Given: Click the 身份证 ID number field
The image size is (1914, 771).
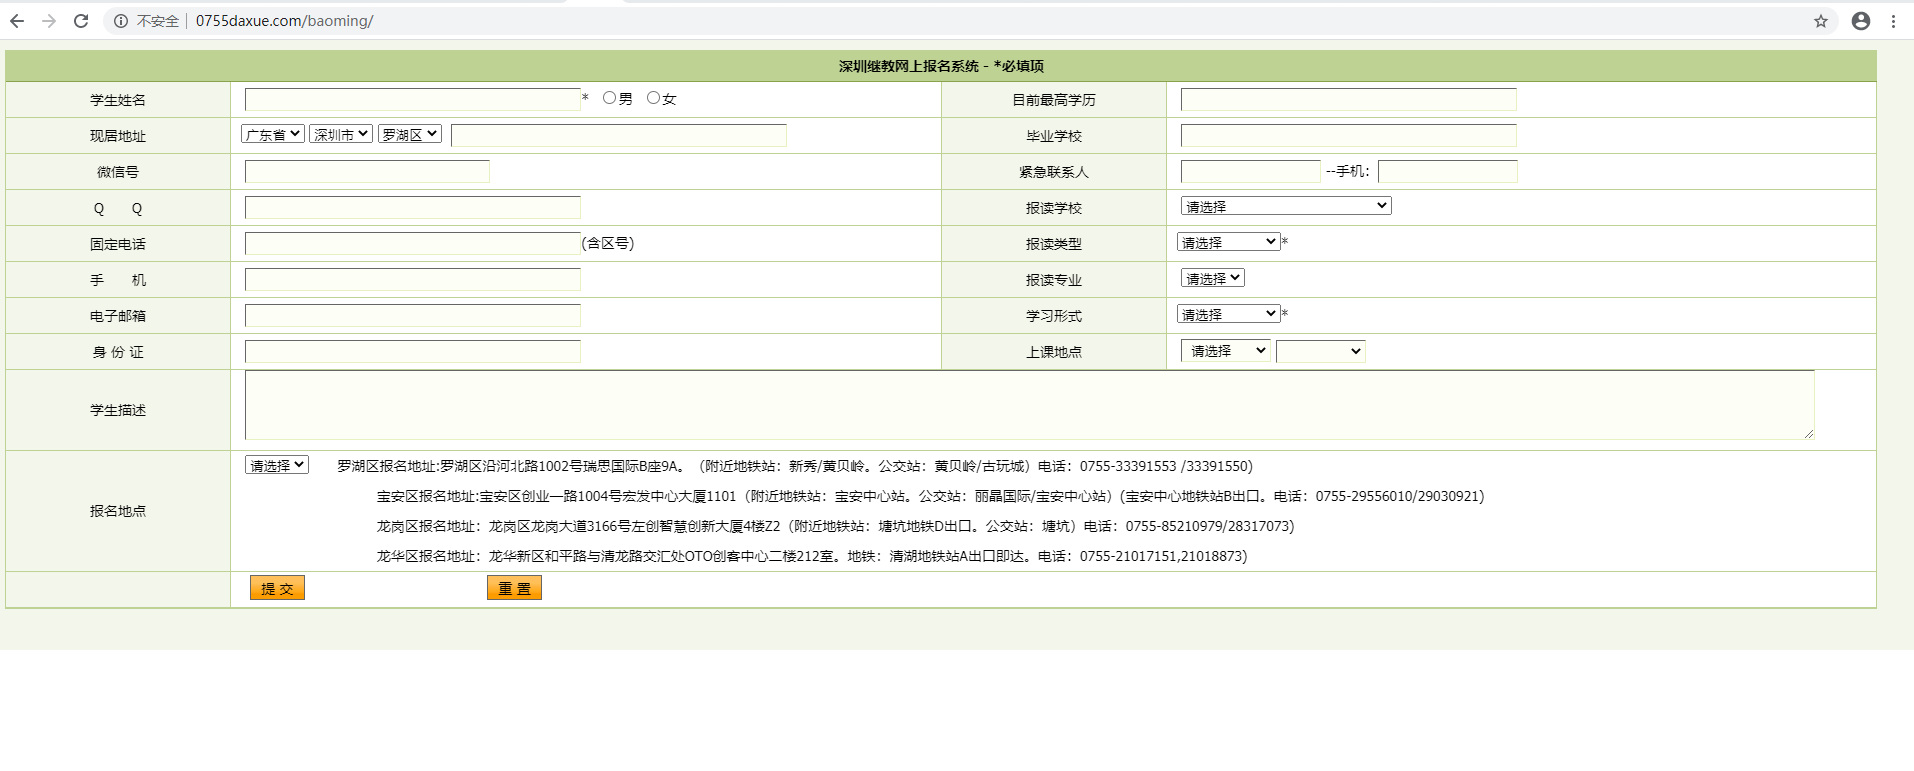Looking at the screenshot, I should point(412,352).
